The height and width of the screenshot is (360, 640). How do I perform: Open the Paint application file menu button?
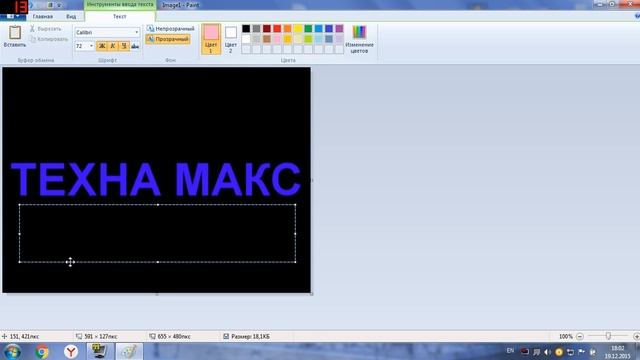(x=13, y=16)
